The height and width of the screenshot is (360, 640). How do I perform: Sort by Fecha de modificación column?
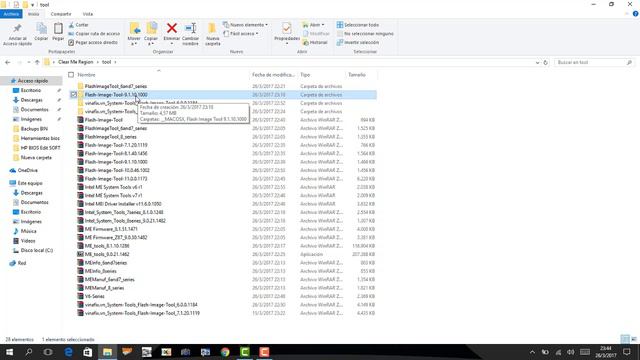273,75
